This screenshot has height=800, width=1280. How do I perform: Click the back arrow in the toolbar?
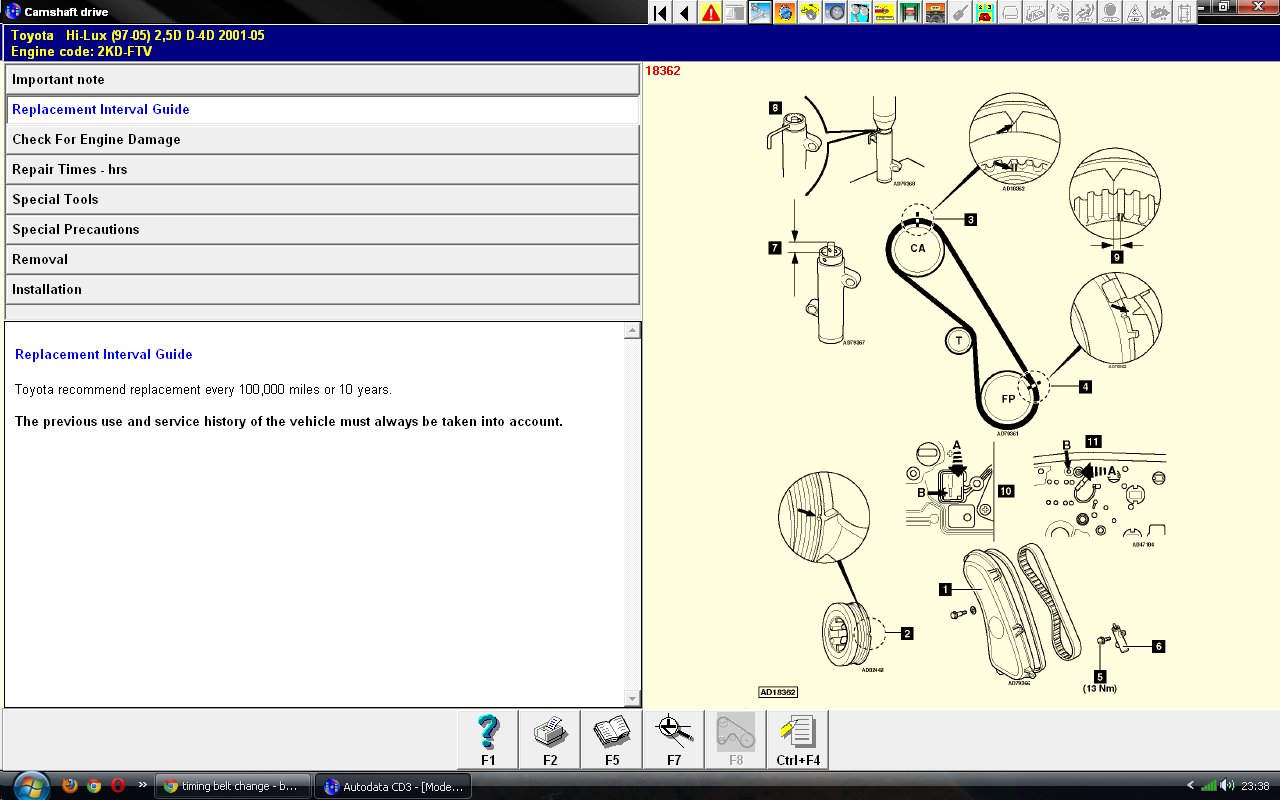(x=685, y=13)
